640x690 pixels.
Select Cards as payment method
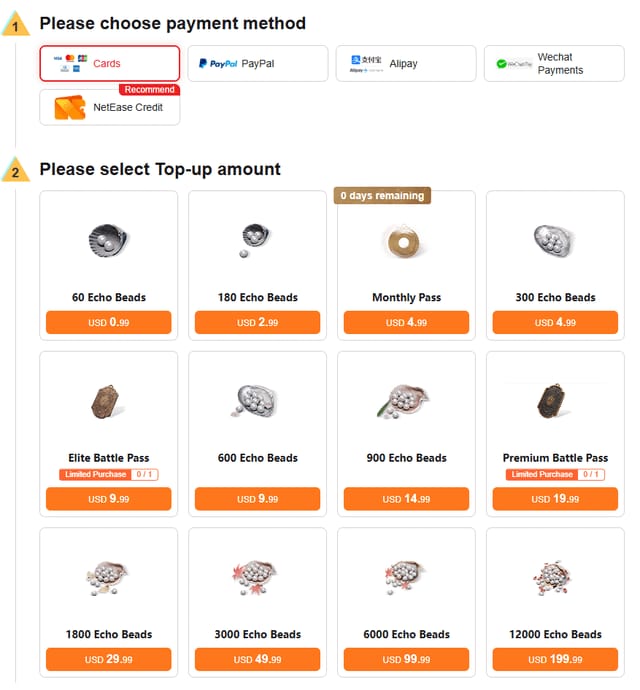coord(110,63)
